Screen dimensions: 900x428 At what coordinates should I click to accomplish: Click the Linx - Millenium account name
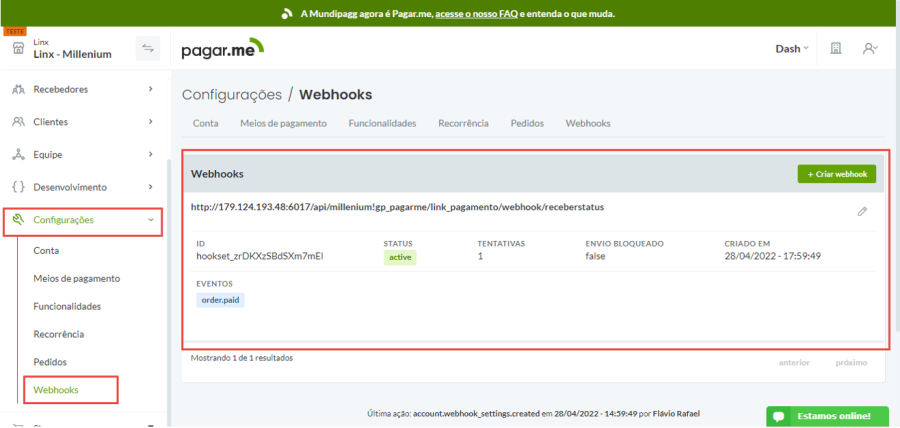tap(72, 55)
